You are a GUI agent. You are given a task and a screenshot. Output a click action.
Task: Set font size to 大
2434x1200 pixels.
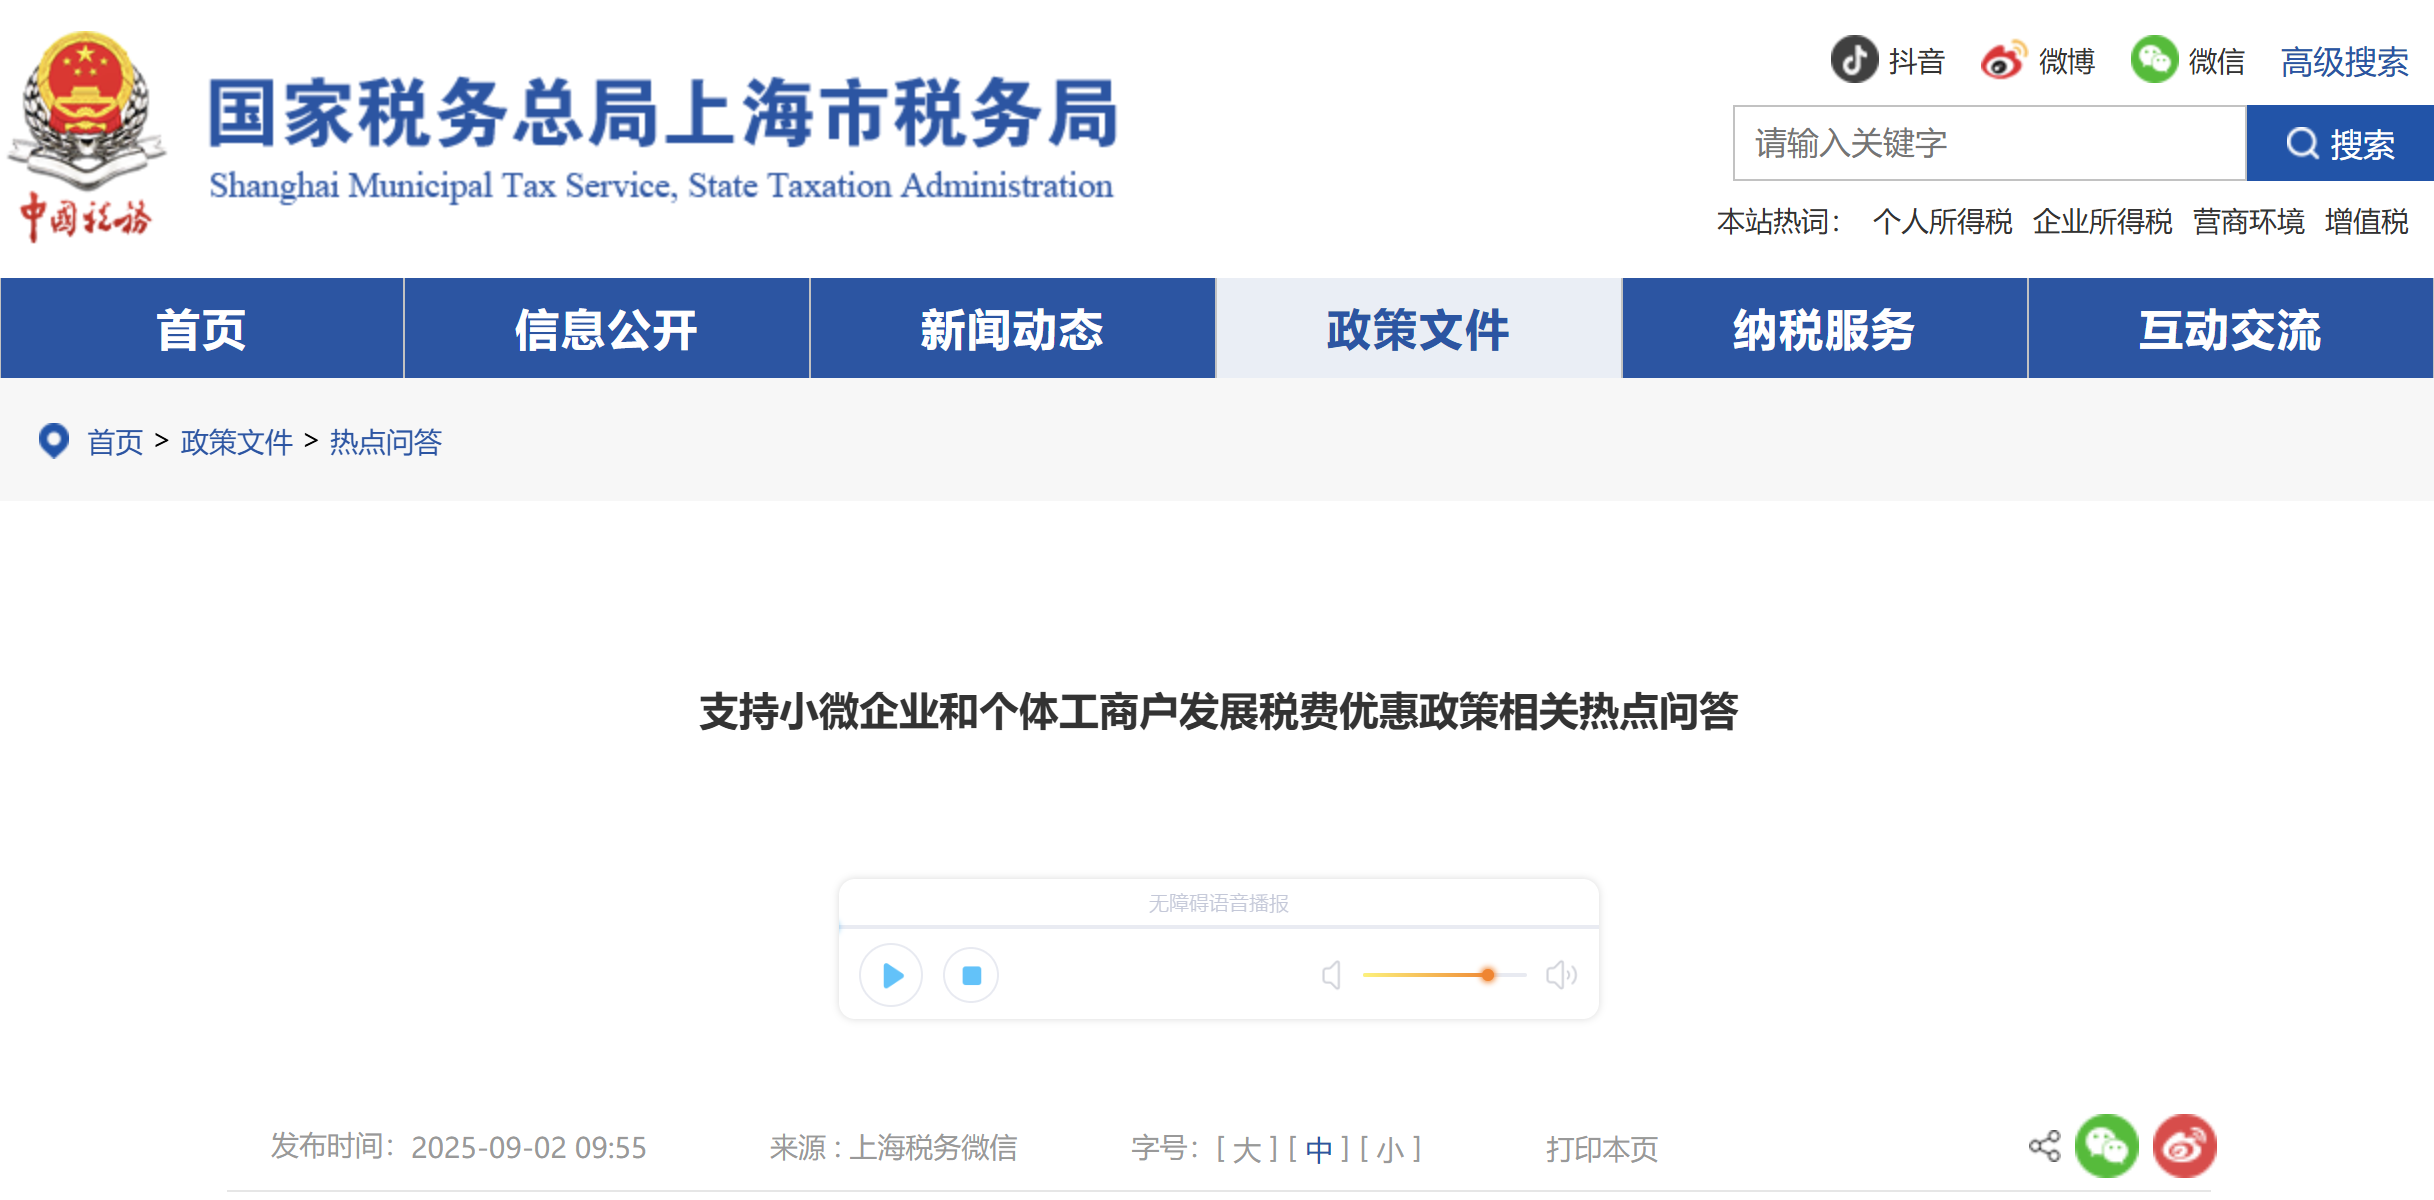[1245, 1149]
